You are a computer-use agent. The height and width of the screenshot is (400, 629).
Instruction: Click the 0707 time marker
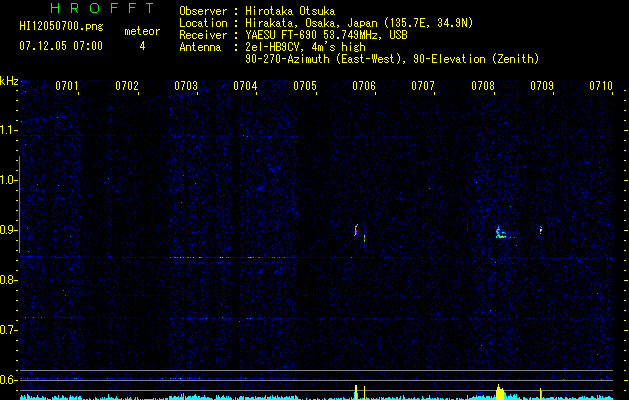[423, 86]
